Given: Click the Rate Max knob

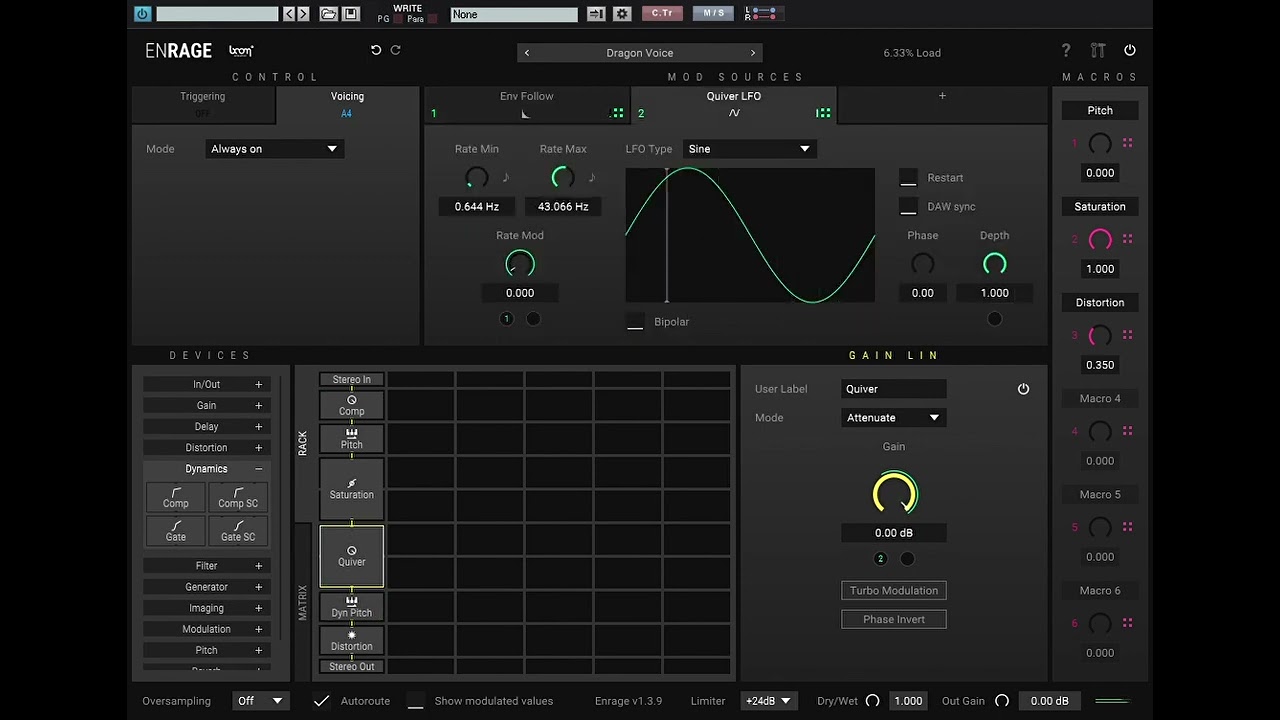Looking at the screenshot, I should (563, 177).
